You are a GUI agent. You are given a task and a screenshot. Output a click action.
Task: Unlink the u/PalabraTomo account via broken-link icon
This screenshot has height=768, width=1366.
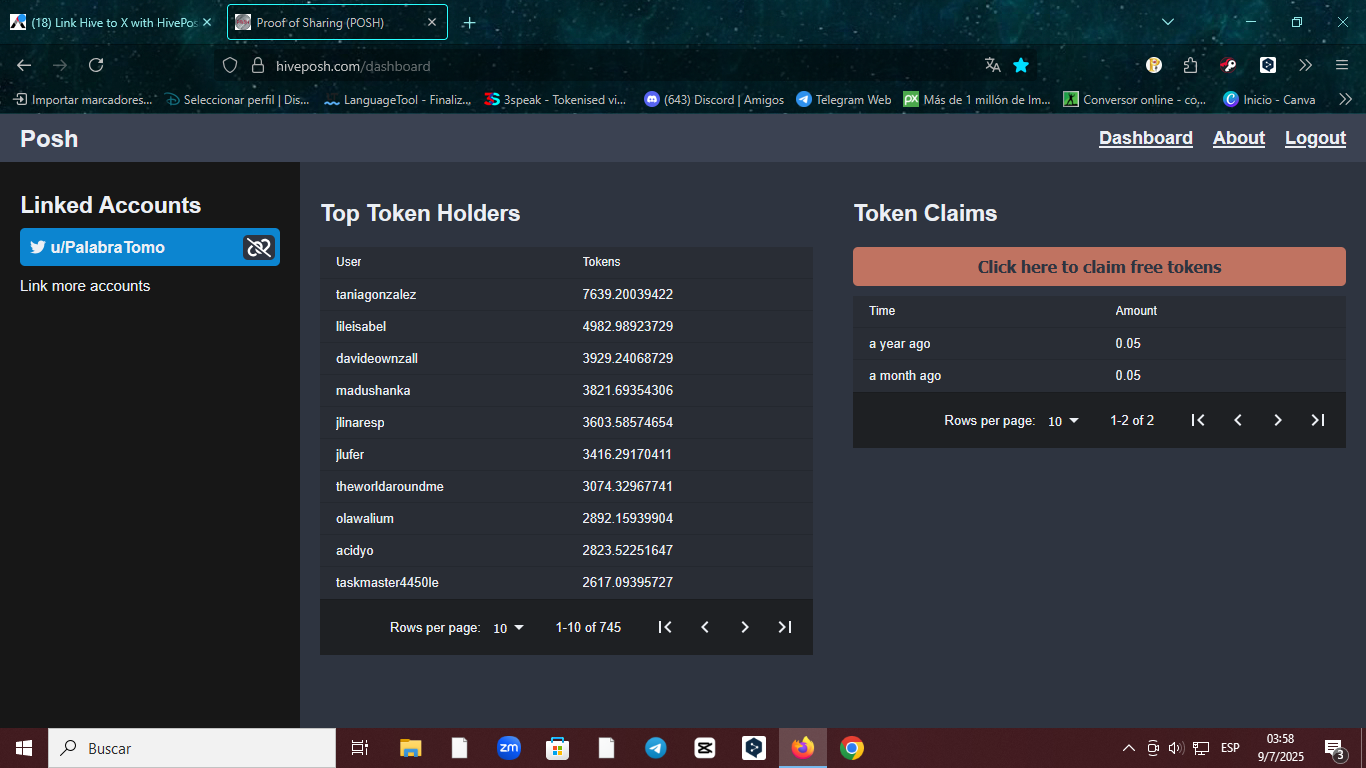[x=259, y=247]
